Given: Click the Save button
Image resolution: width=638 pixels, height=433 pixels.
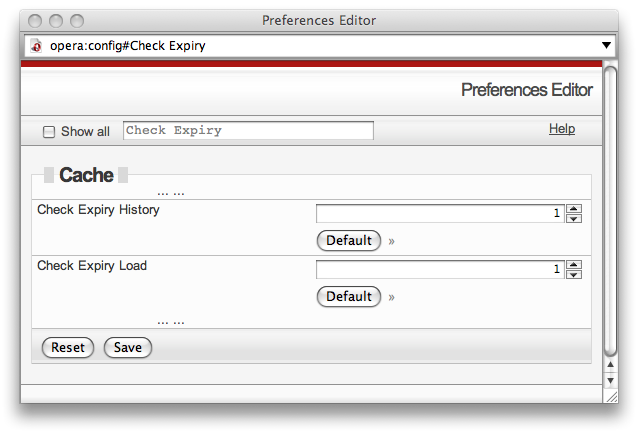Looking at the screenshot, I should 128,348.
